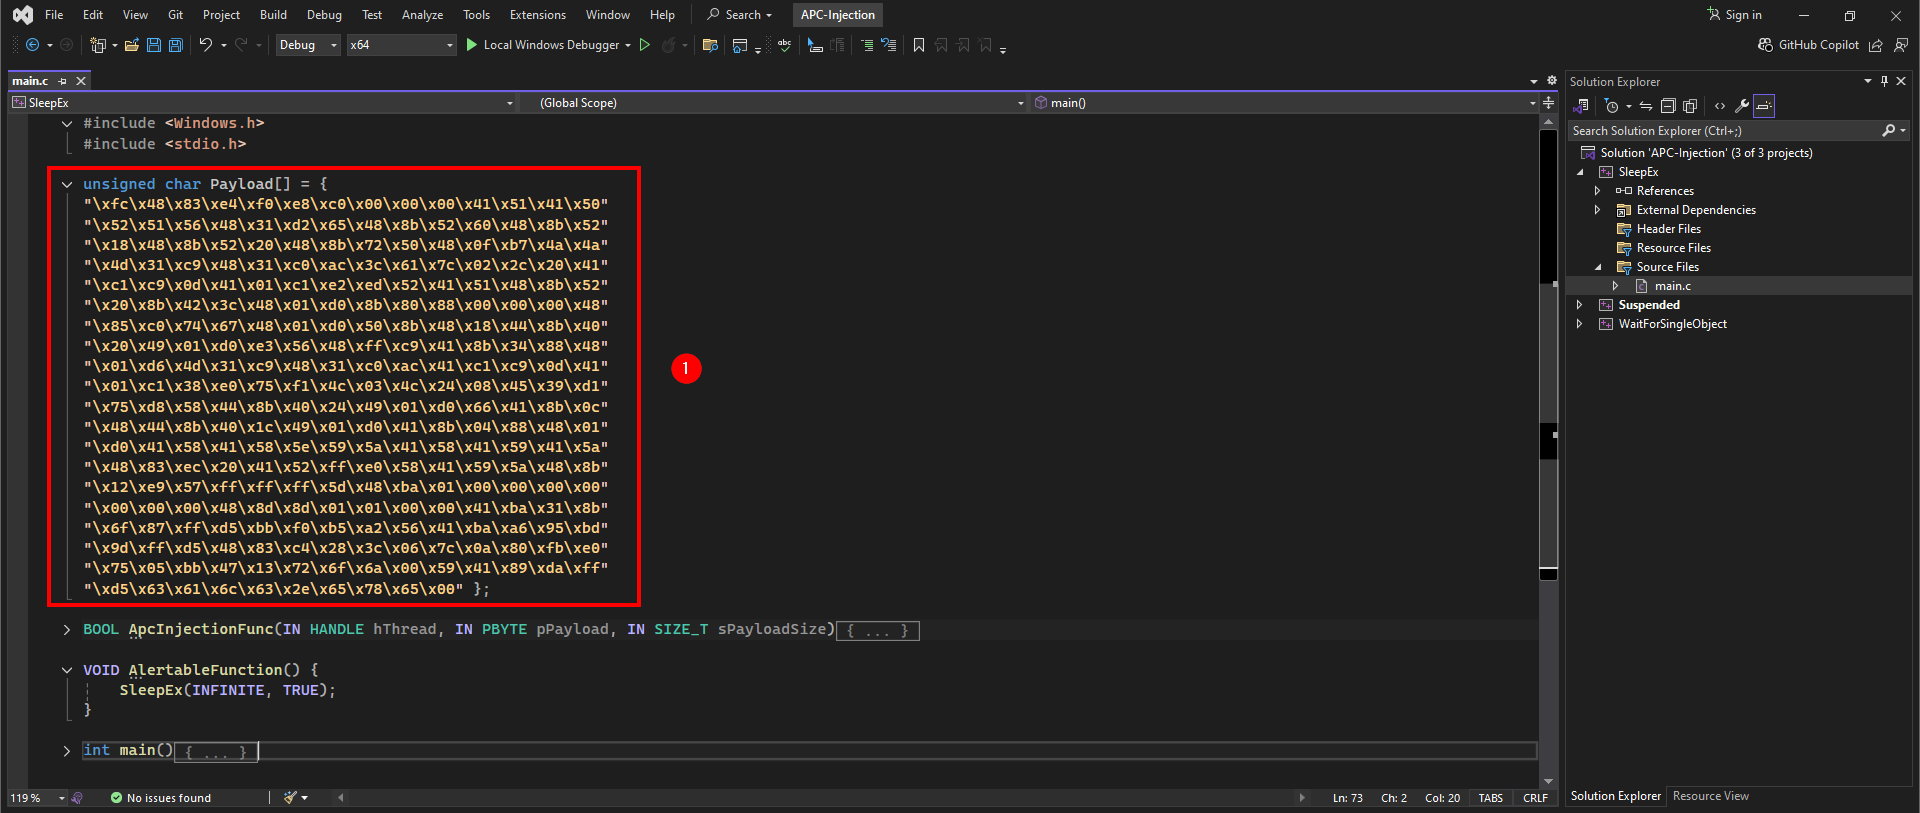Open the Debug menu
The image size is (1920, 813).
[324, 15]
